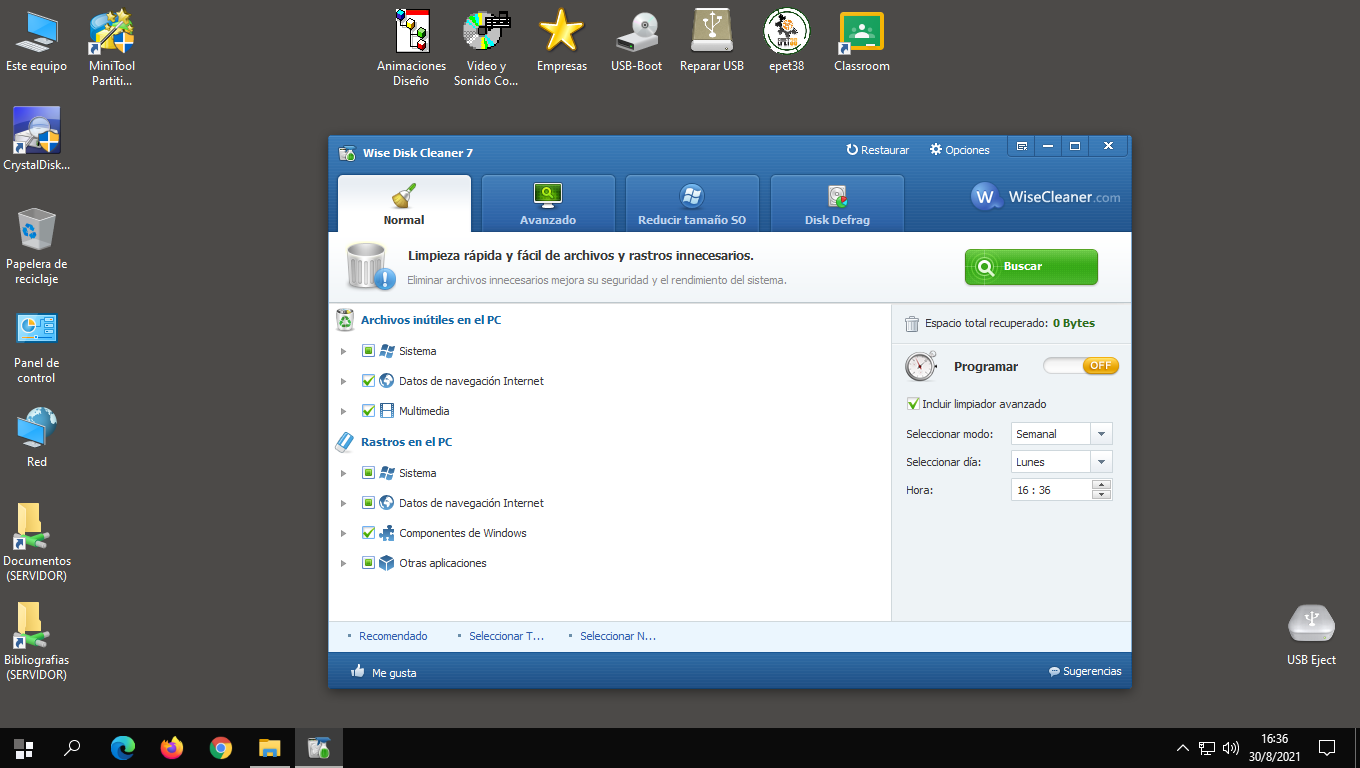Open WiseCleaner.com logo link
Screen dimensions: 1360x768
pos(1046,197)
